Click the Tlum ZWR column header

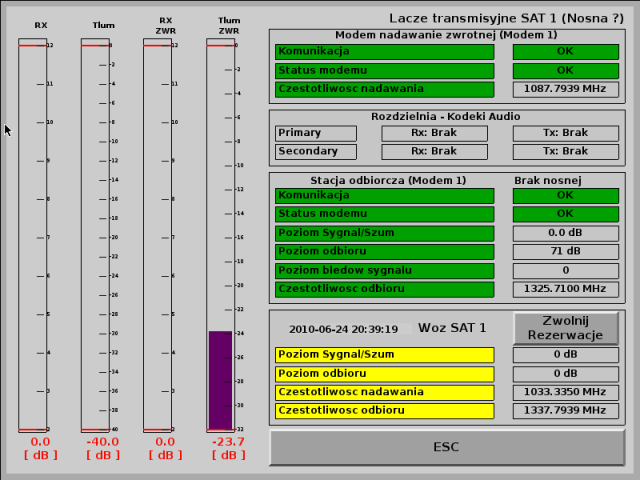click(x=229, y=26)
